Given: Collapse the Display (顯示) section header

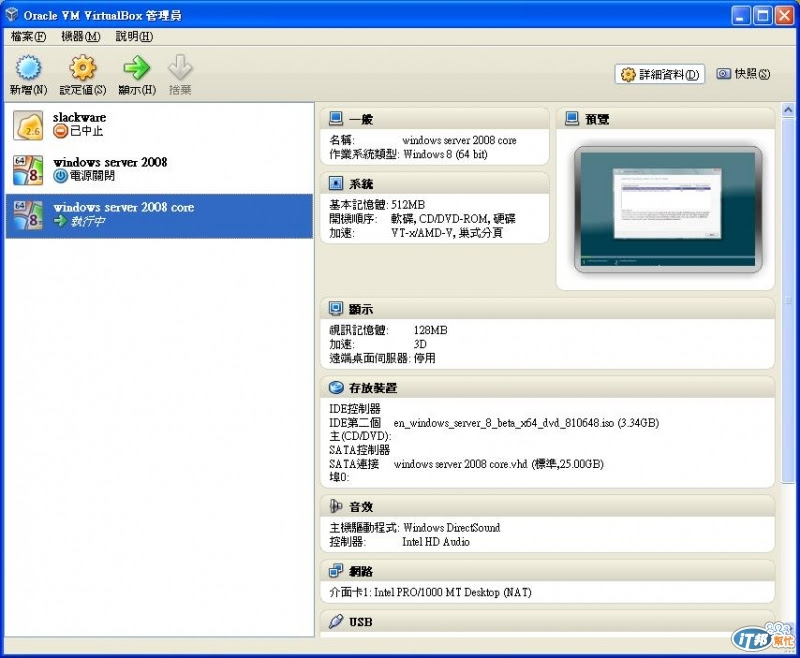Looking at the screenshot, I should click(547, 309).
